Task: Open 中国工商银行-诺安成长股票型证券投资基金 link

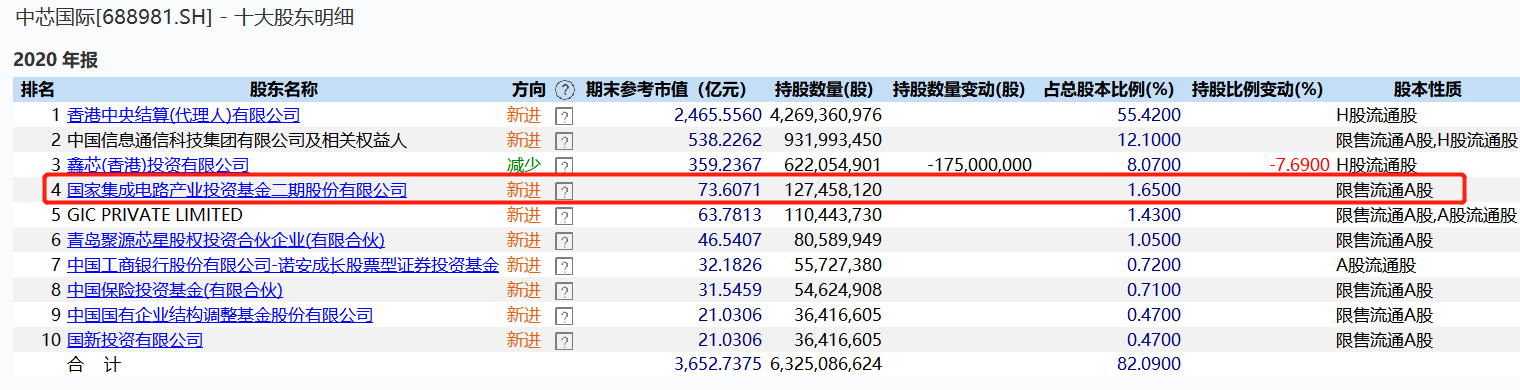Action: click(282, 265)
